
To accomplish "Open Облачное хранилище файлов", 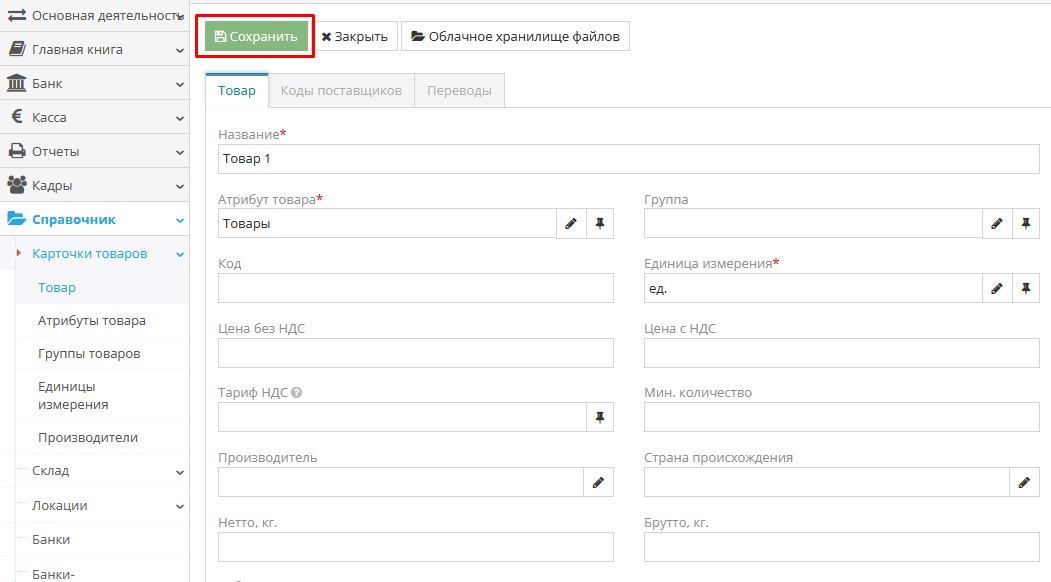I will [515, 37].
